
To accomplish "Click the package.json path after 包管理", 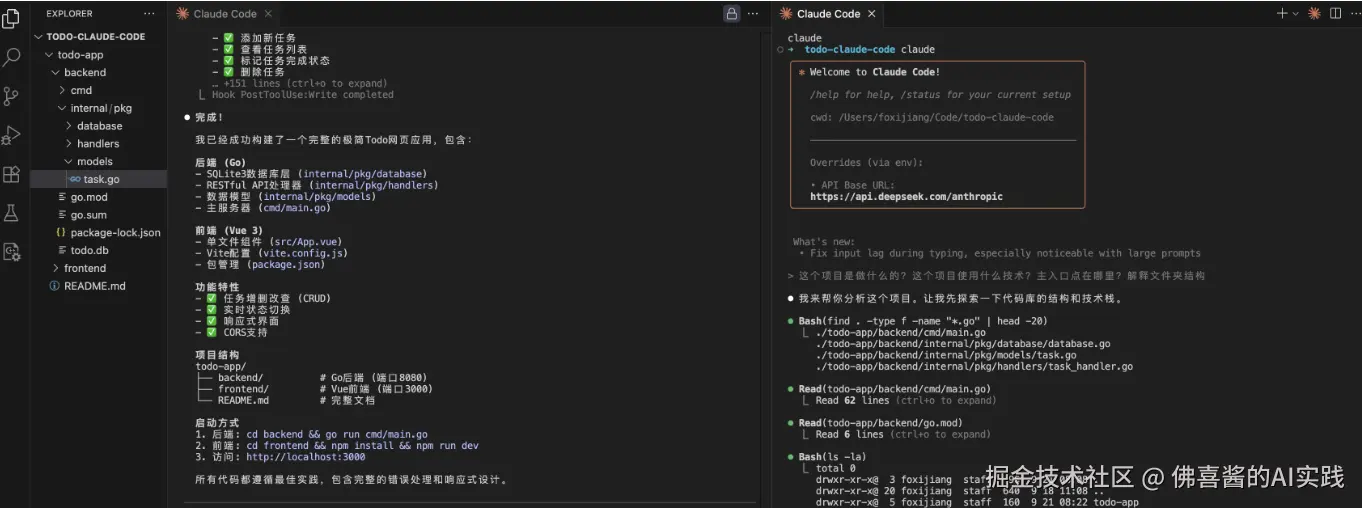I will coord(286,265).
